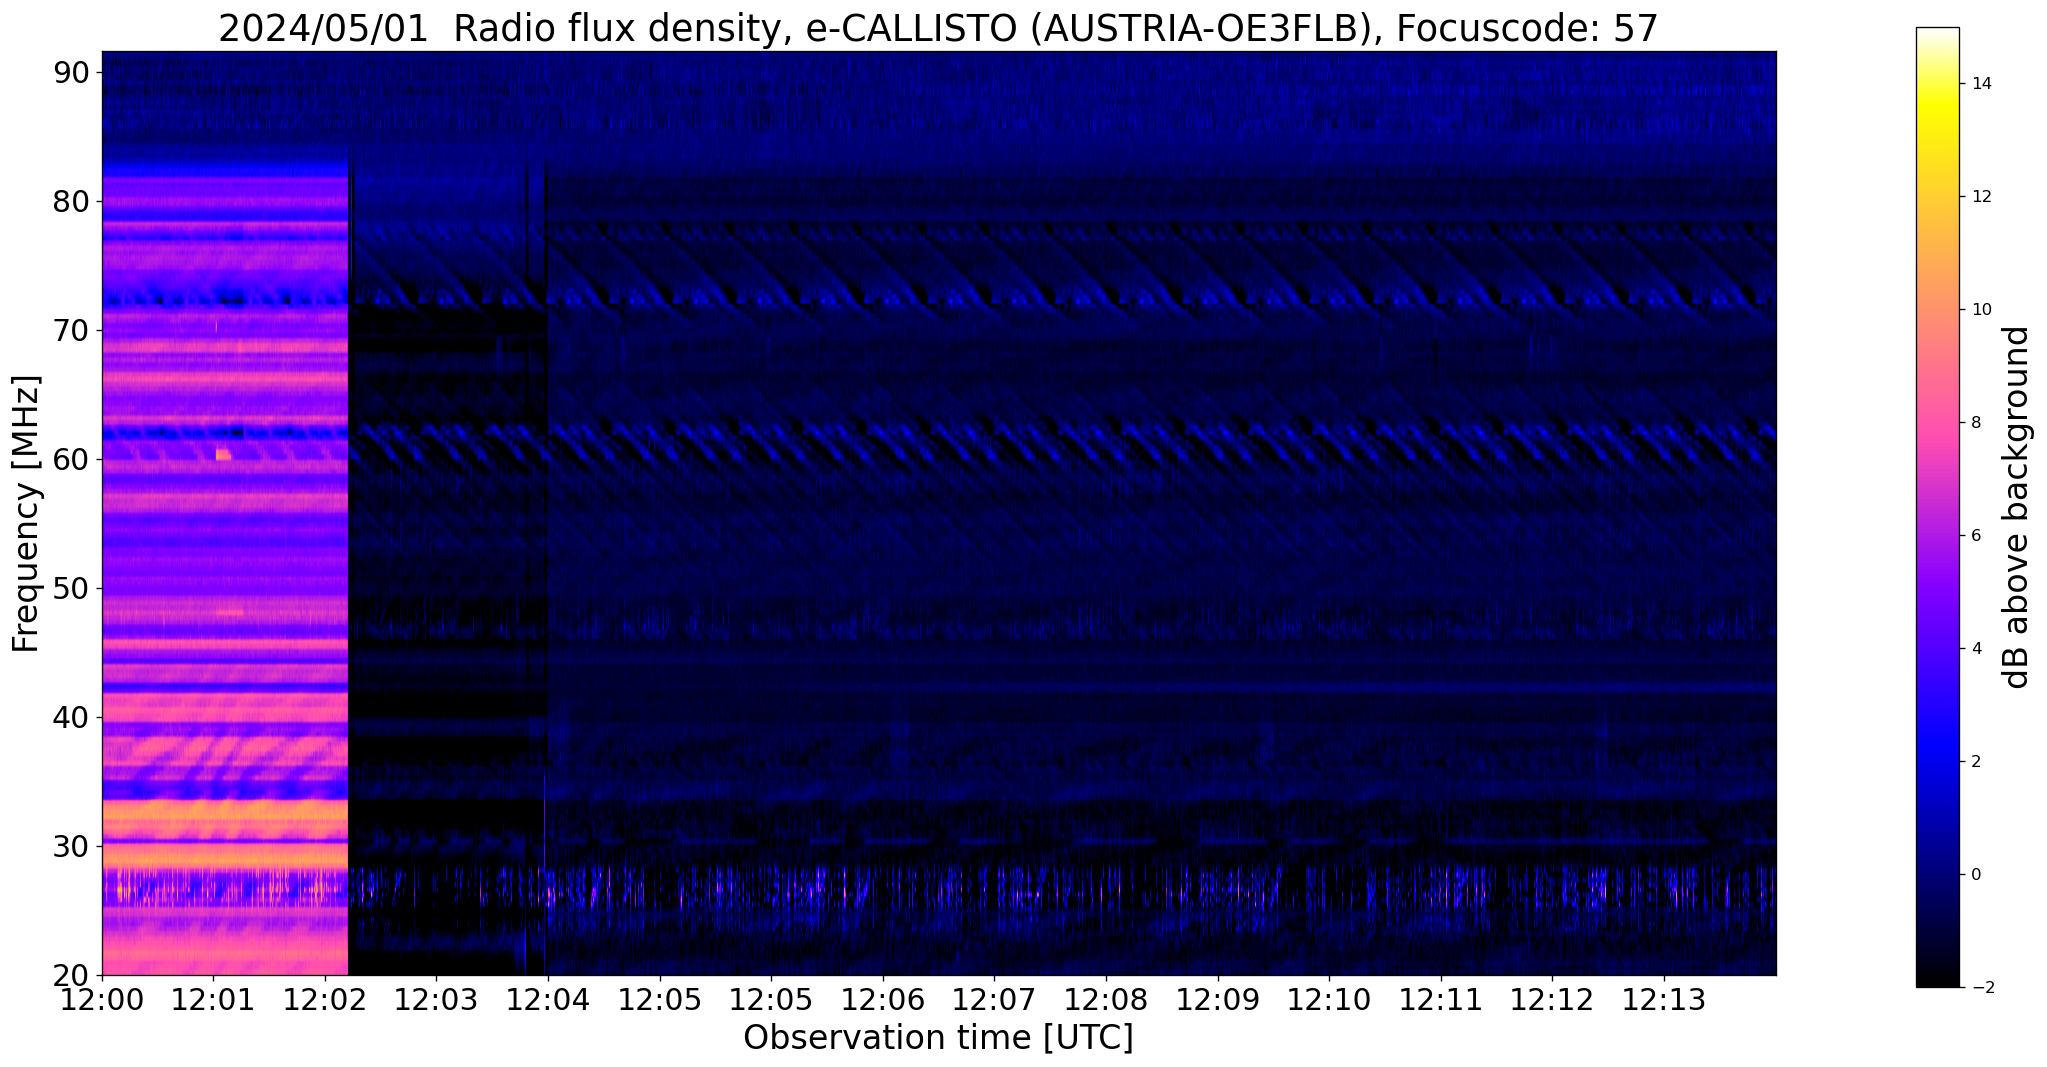Screen dimensions: 2047x1067
Task: Click the 'Observation time [UTC]' x-axis label
Action: pos(938,1037)
